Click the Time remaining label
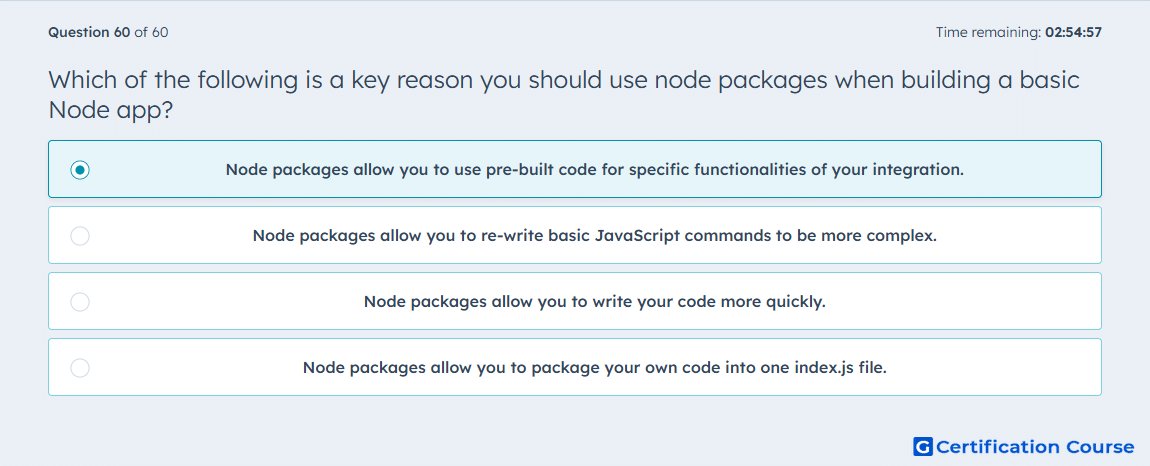Screen dimensions: 1150x466 tap(989, 32)
